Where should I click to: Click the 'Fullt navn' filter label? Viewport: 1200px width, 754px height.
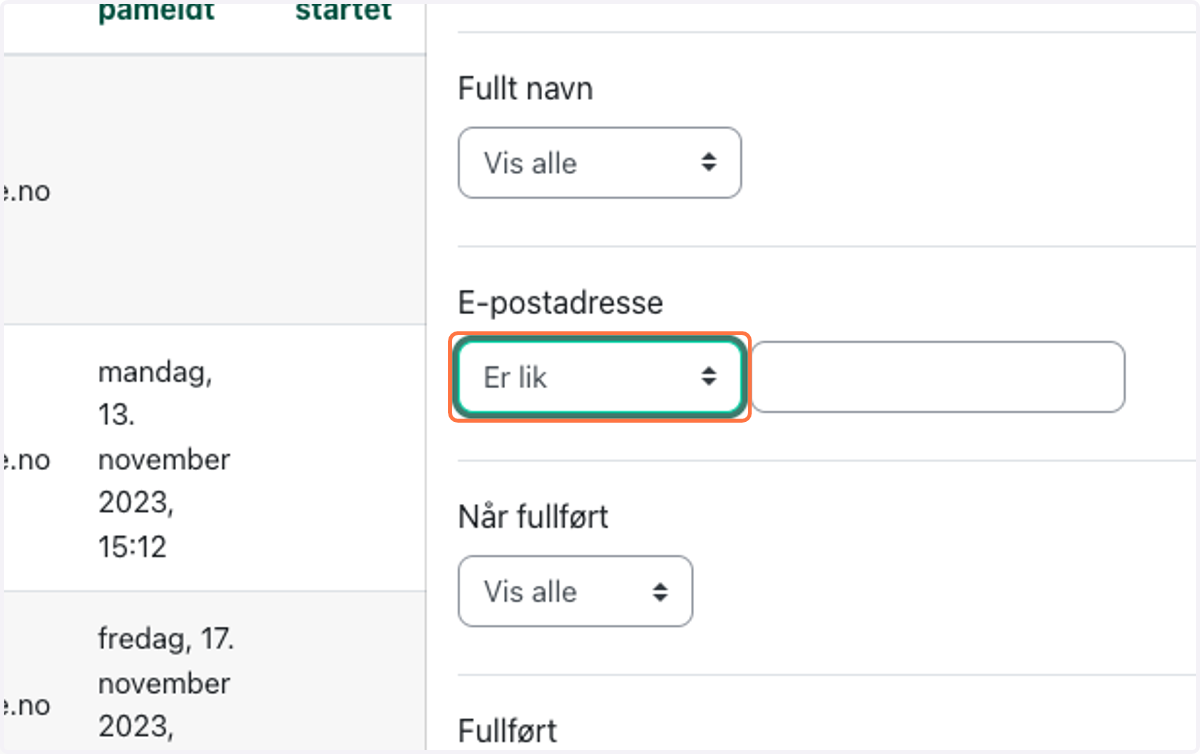pyautogui.click(x=525, y=88)
